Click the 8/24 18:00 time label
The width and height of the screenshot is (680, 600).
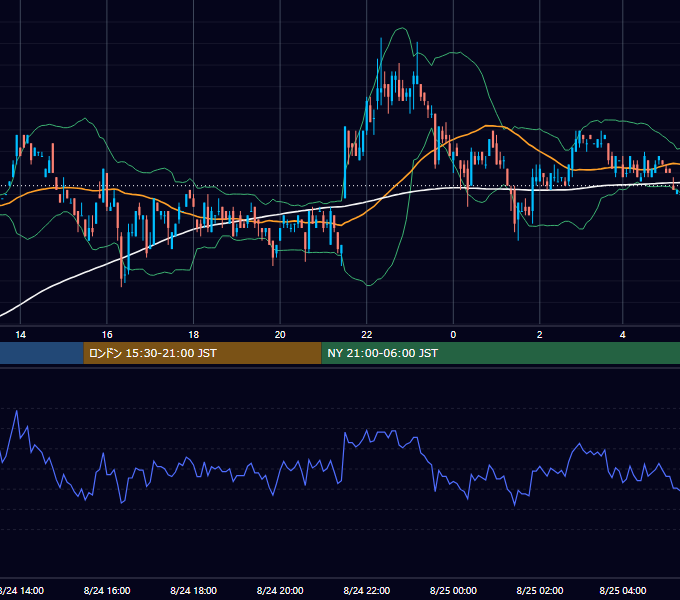193,590
